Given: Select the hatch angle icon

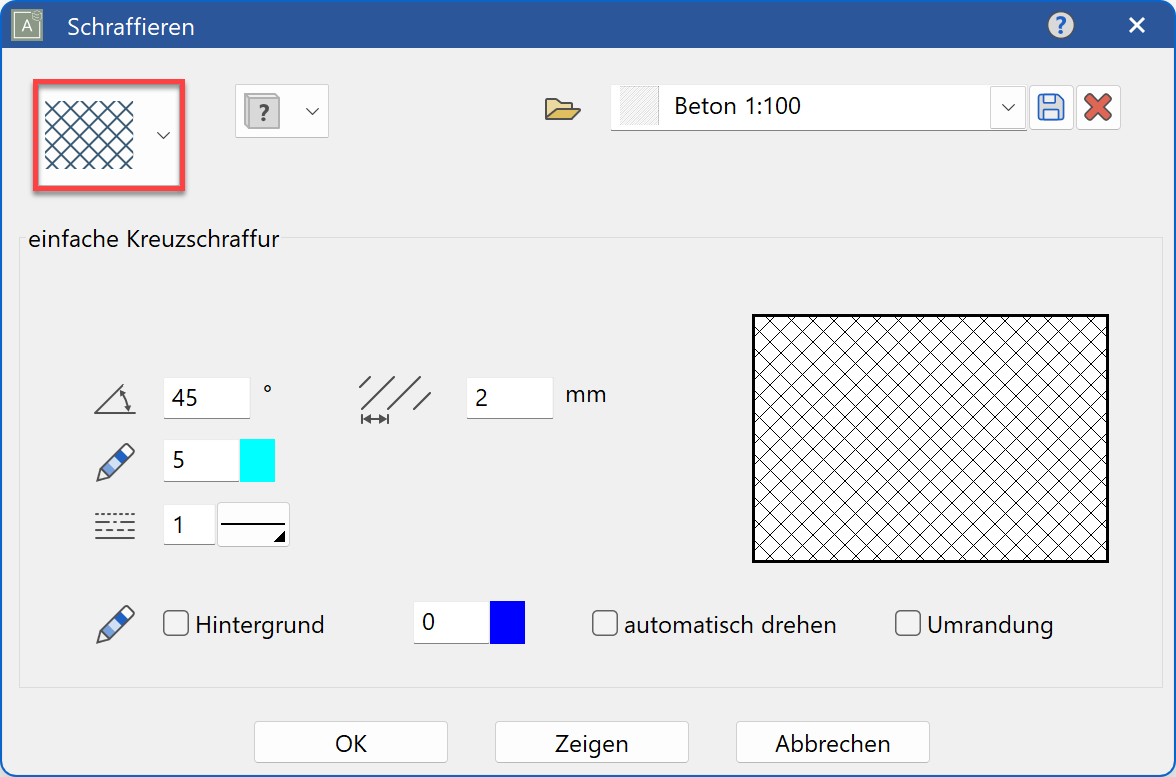Looking at the screenshot, I should 113,397.
